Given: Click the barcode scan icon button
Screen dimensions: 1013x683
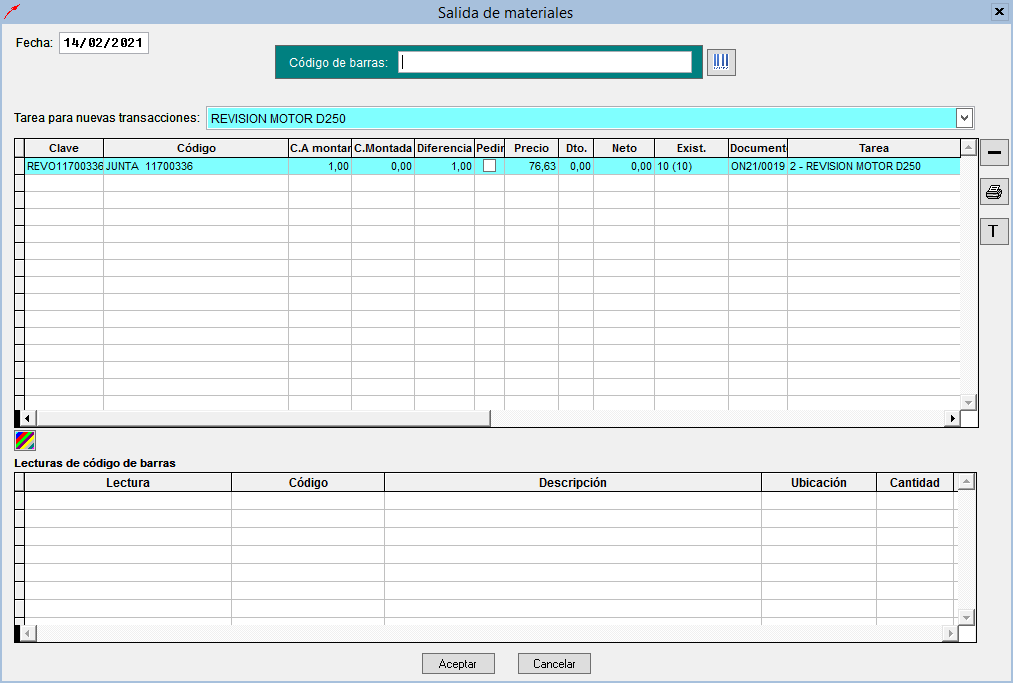Looking at the screenshot, I should tap(721, 62).
